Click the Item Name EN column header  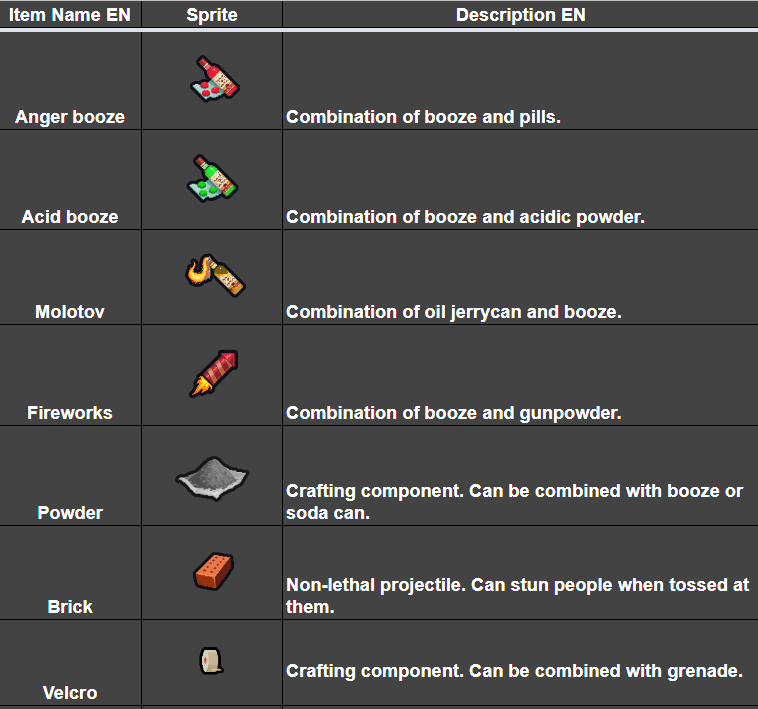(x=70, y=15)
